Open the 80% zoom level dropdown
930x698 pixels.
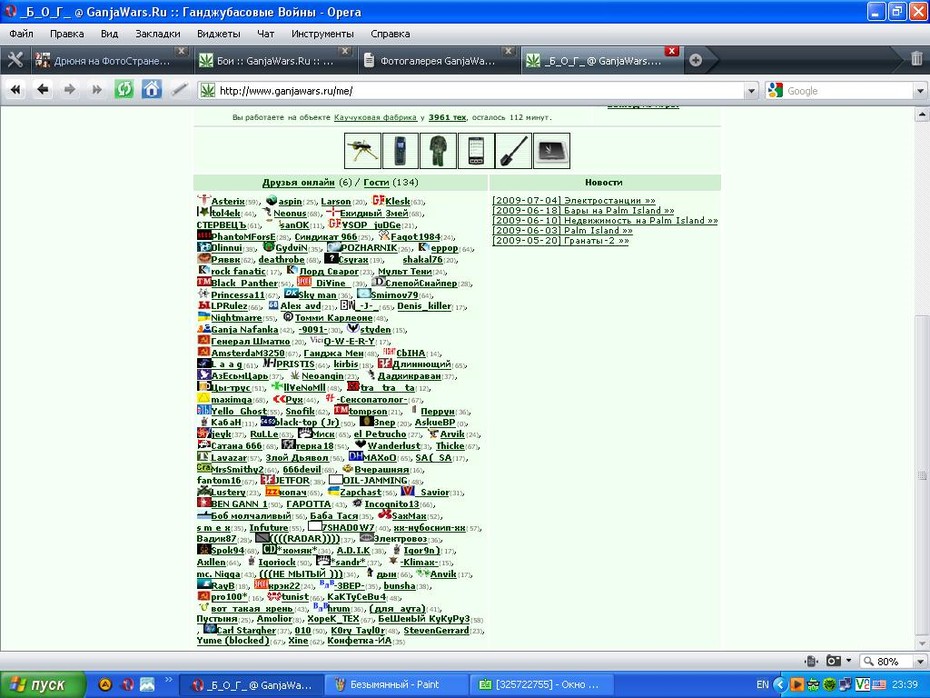pyautogui.click(x=920, y=661)
